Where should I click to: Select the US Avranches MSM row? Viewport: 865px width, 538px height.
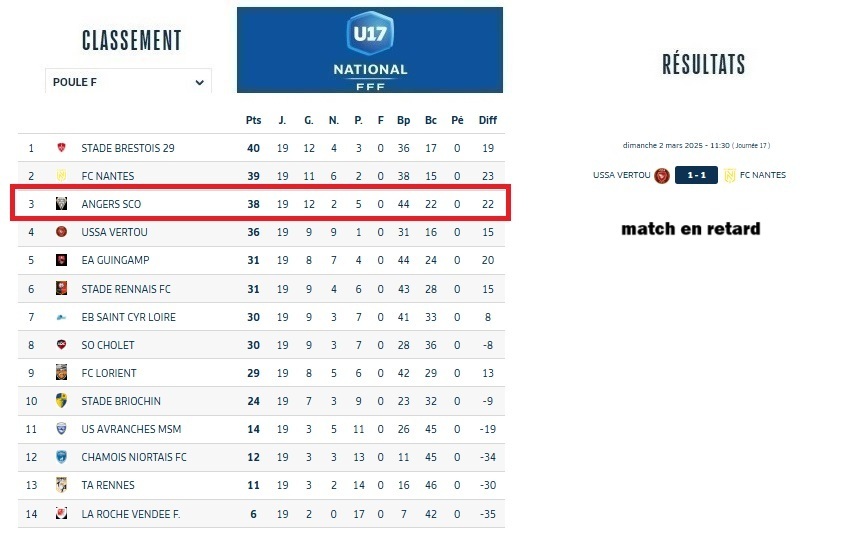click(260, 429)
